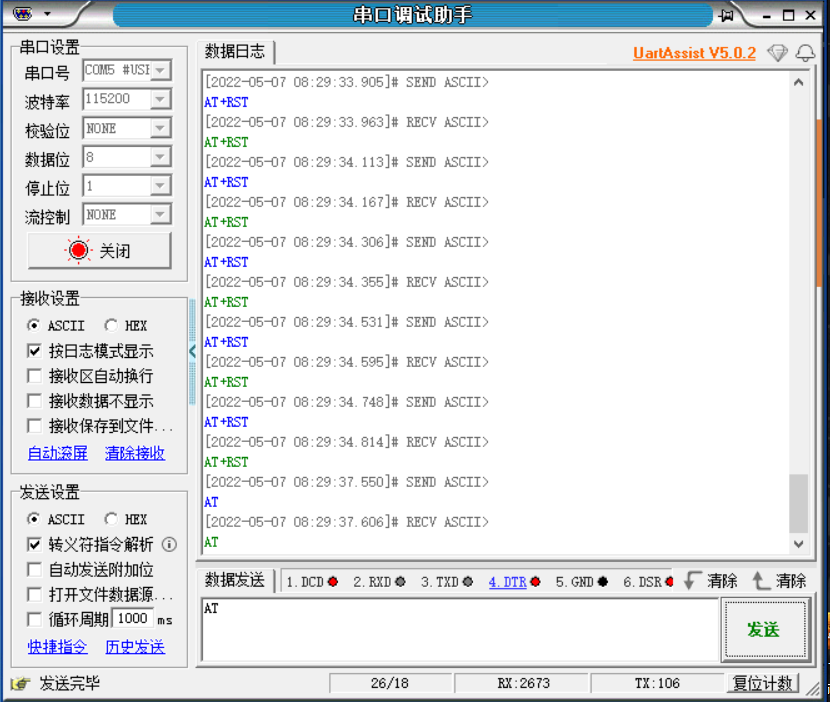Collapse the left panel with the chevron handle
Image resolution: width=830 pixels, height=702 pixels.
tap(192, 350)
